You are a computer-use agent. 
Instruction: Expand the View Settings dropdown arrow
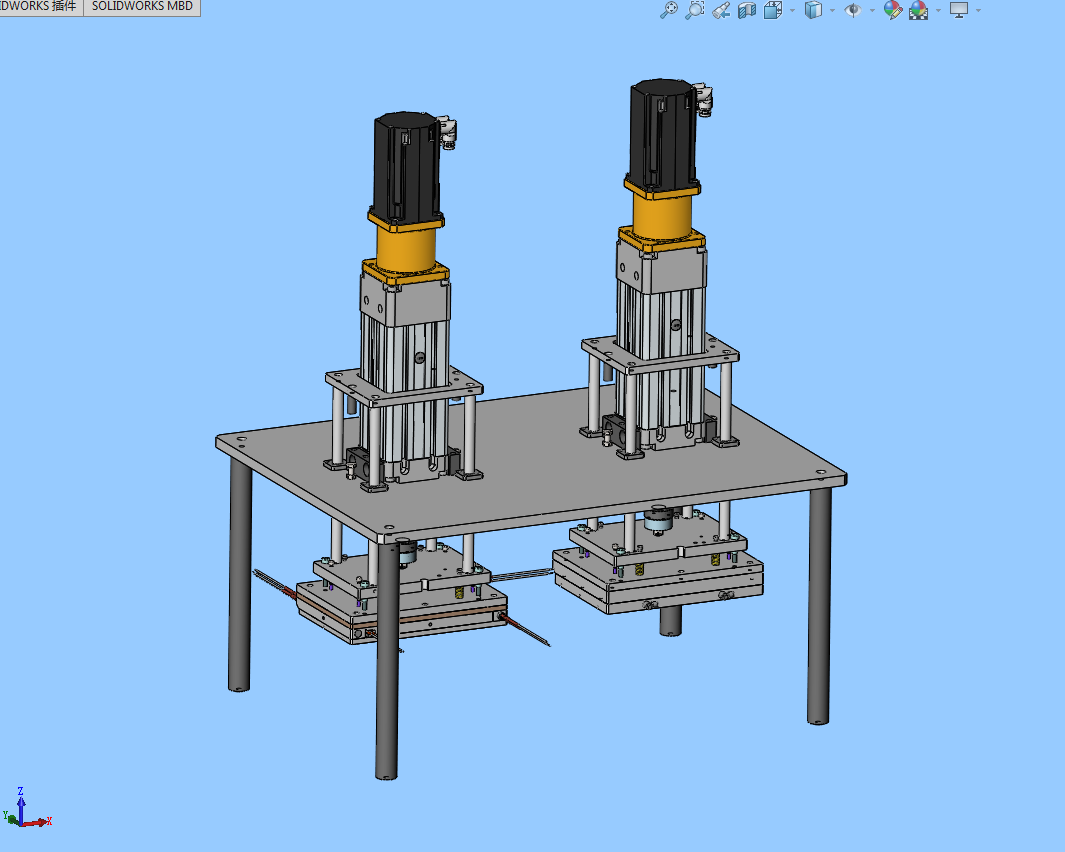coord(978,11)
